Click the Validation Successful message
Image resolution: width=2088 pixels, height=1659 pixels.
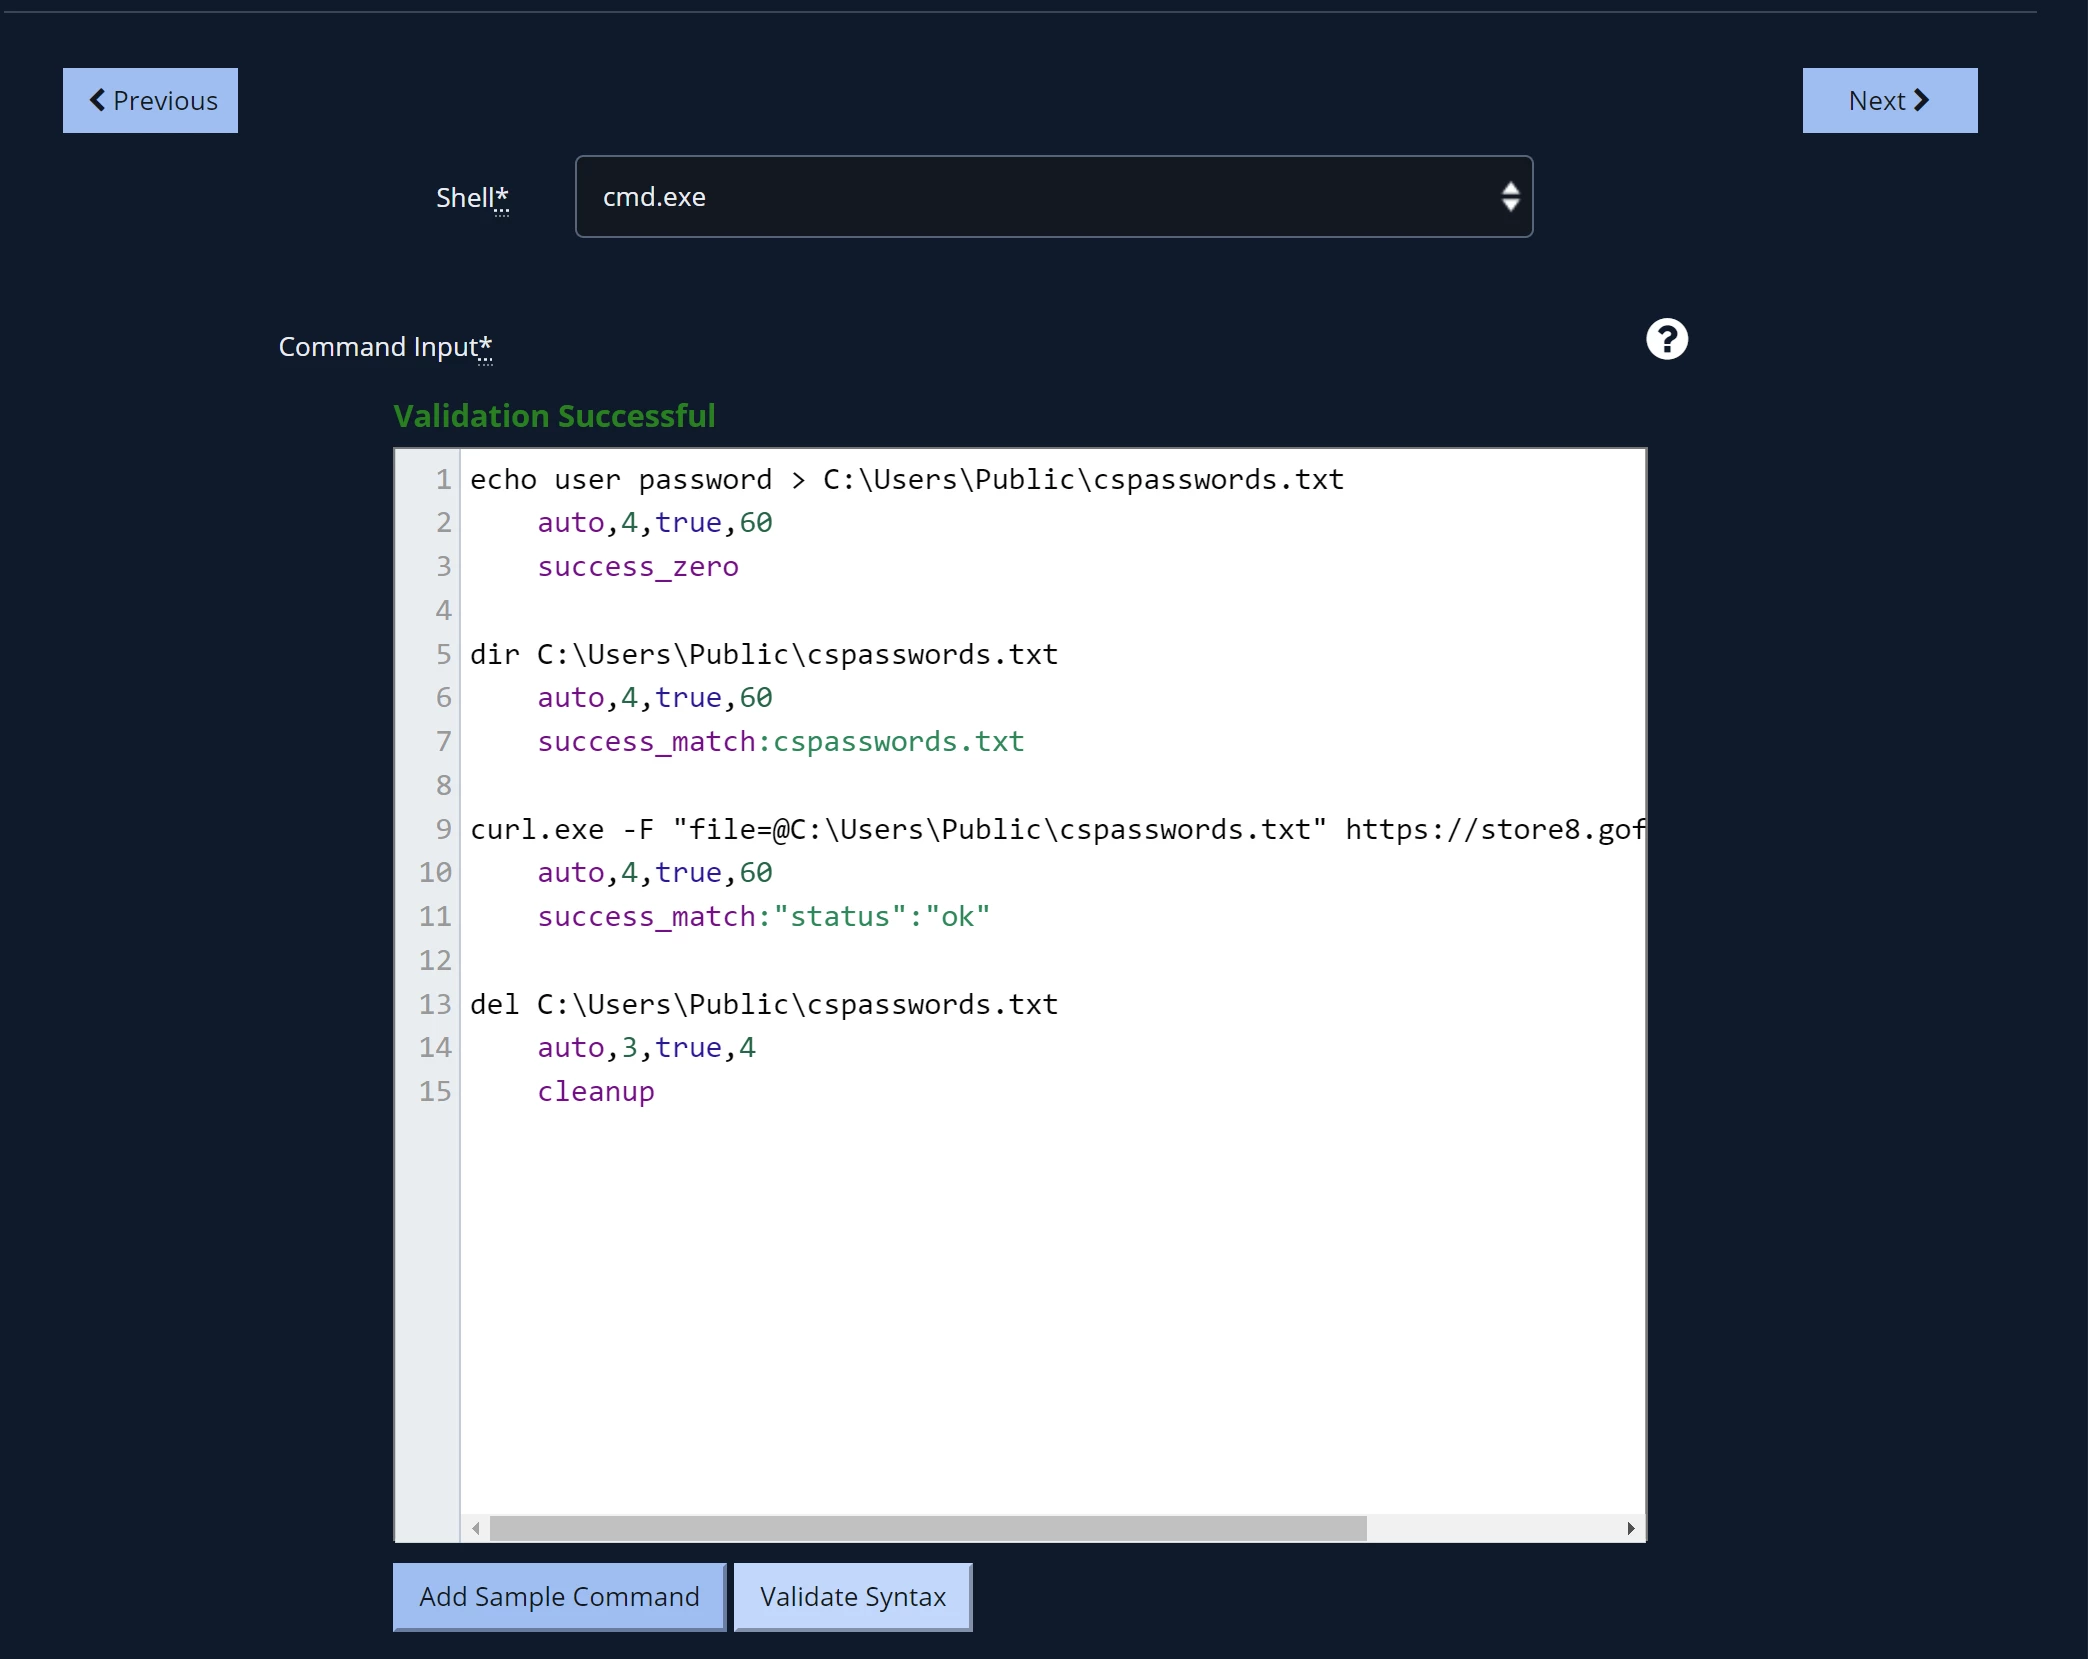click(x=554, y=415)
